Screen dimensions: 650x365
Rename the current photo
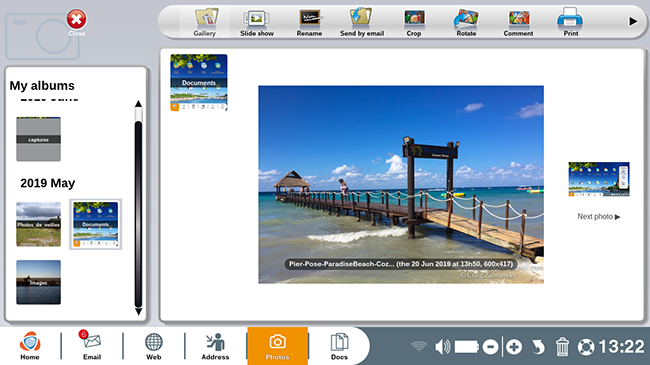309,22
